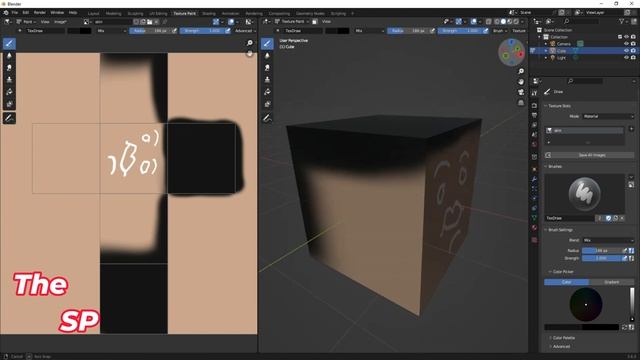This screenshot has width=640, height=360.
Task: Open the Mode Material dropdown in Texture Slots
Action: pyautogui.click(x=608, y=116)
